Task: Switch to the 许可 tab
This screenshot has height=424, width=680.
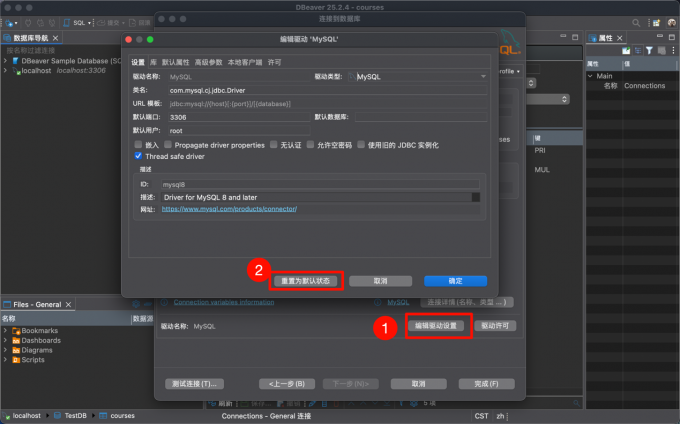Action: point(274,62)
